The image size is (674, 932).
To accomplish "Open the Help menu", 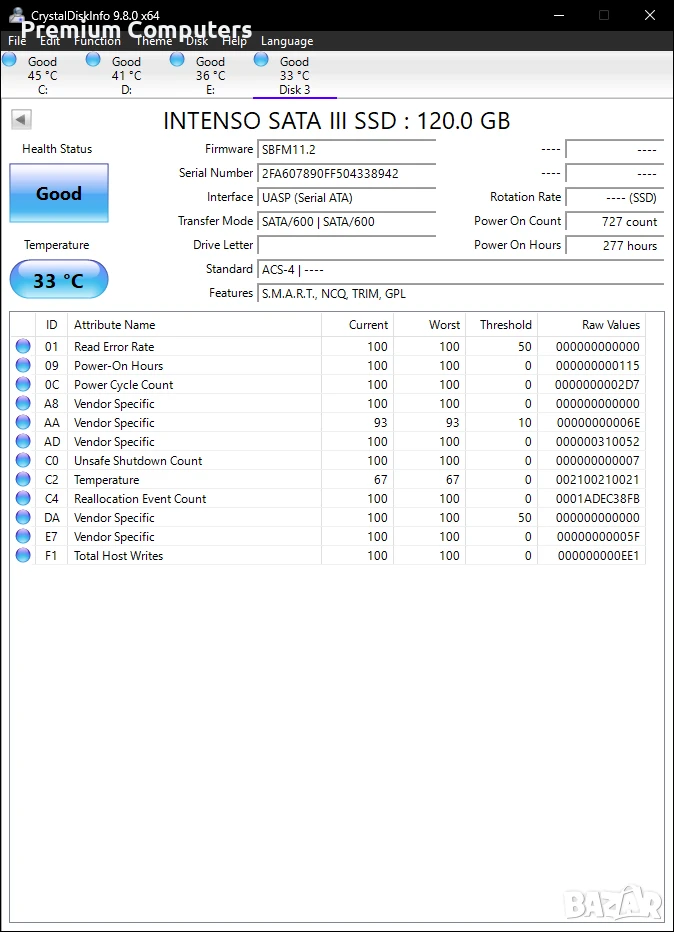I will pos(235,41).
